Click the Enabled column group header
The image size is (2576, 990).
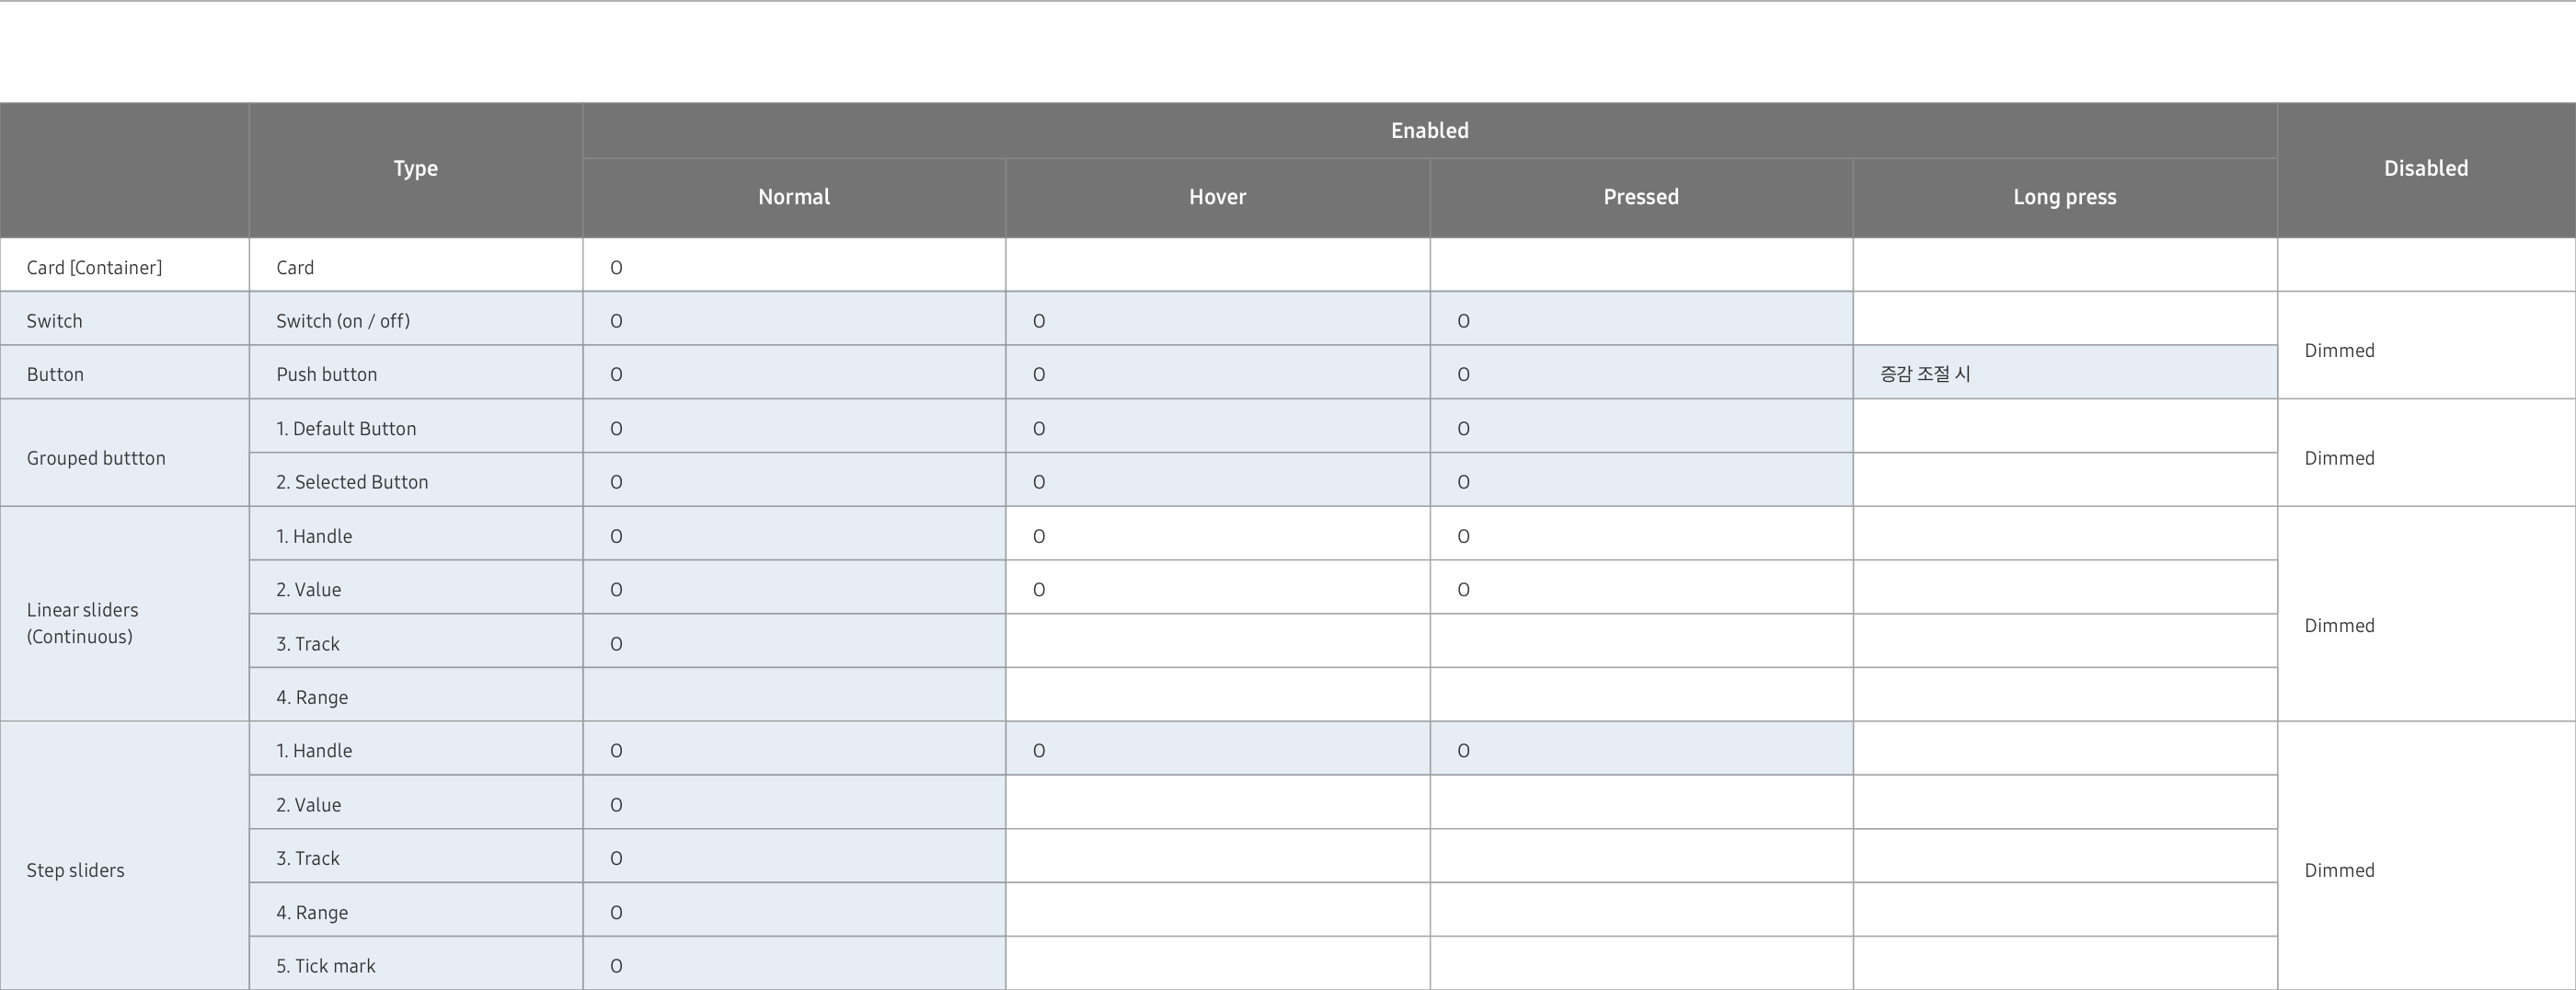coord(1429,131)
